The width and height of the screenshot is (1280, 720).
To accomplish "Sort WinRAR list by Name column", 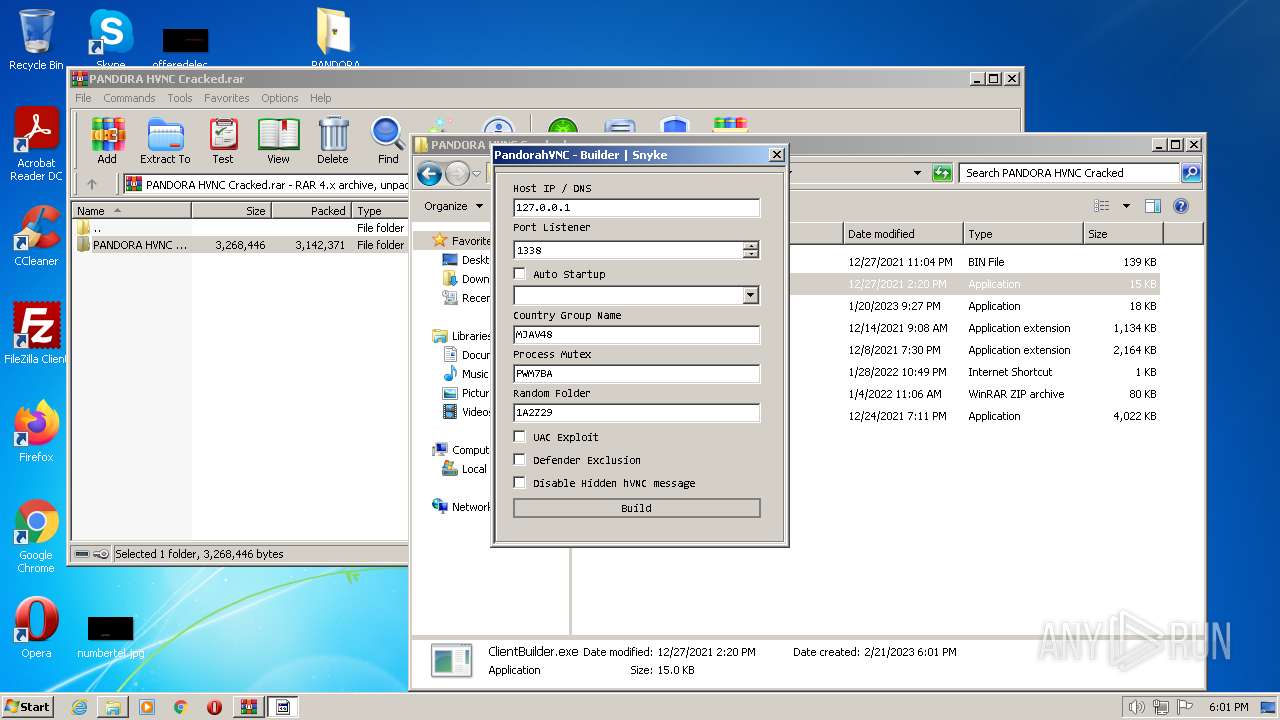I will click(131, 211).
